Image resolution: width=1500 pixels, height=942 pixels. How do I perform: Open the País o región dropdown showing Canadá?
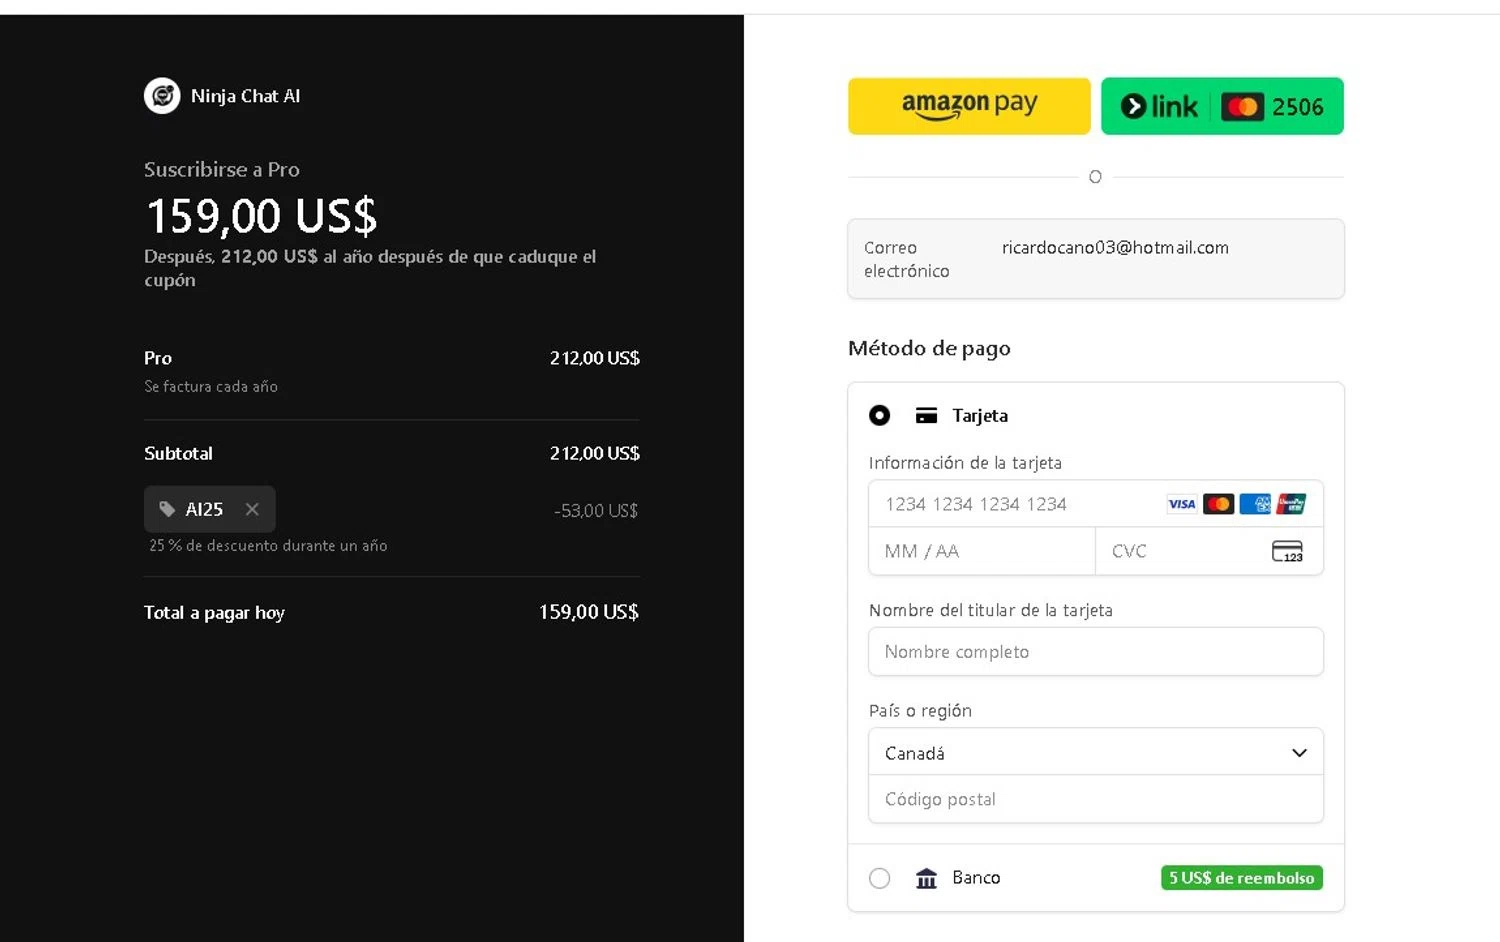1096,752
